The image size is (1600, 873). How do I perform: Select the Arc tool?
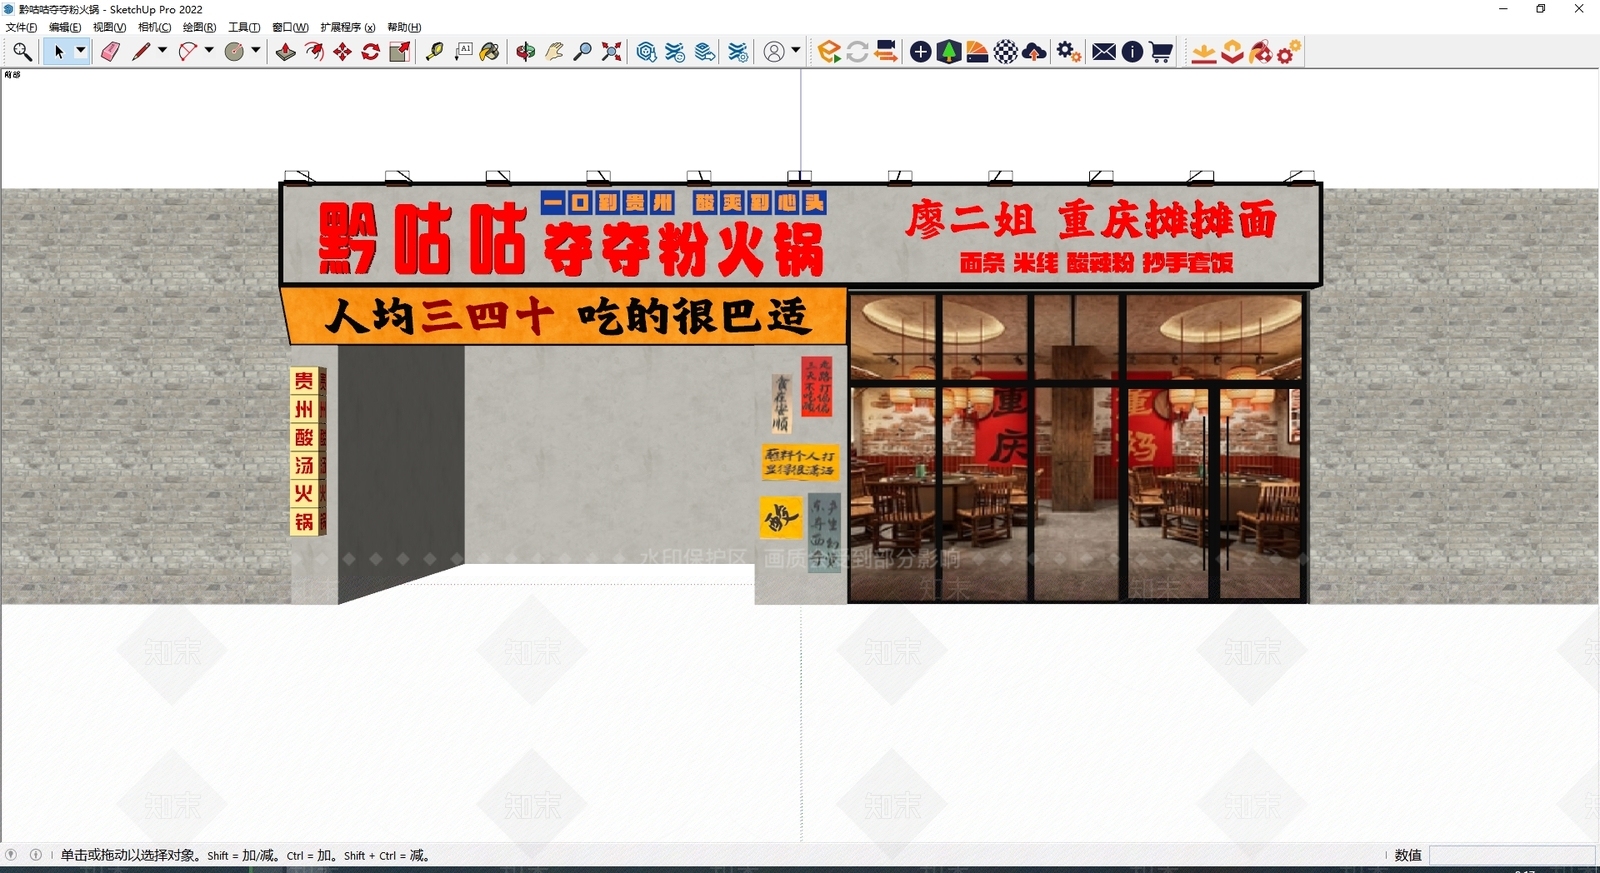click(187, 52)
